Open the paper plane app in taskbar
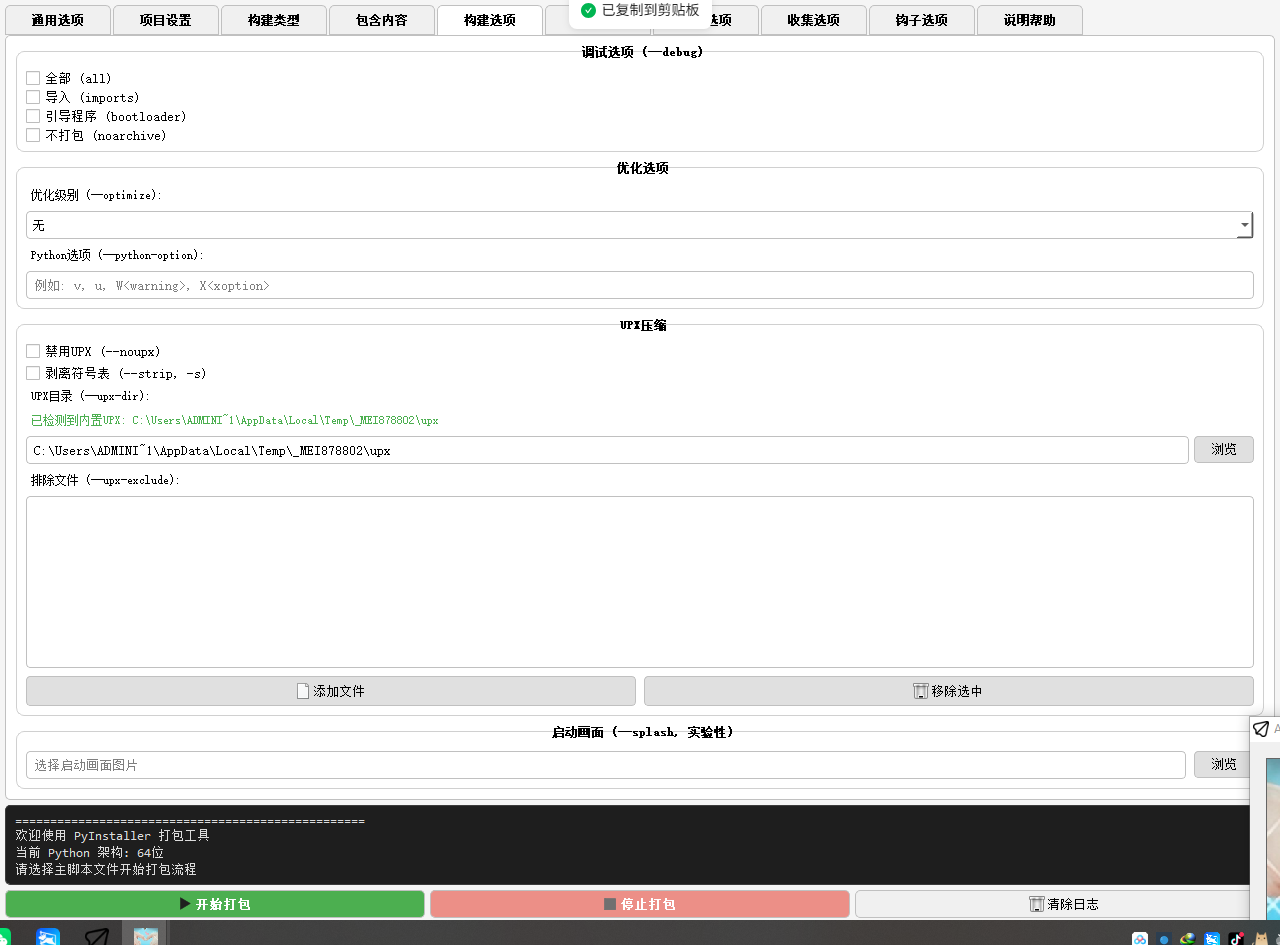 point(96,937)
